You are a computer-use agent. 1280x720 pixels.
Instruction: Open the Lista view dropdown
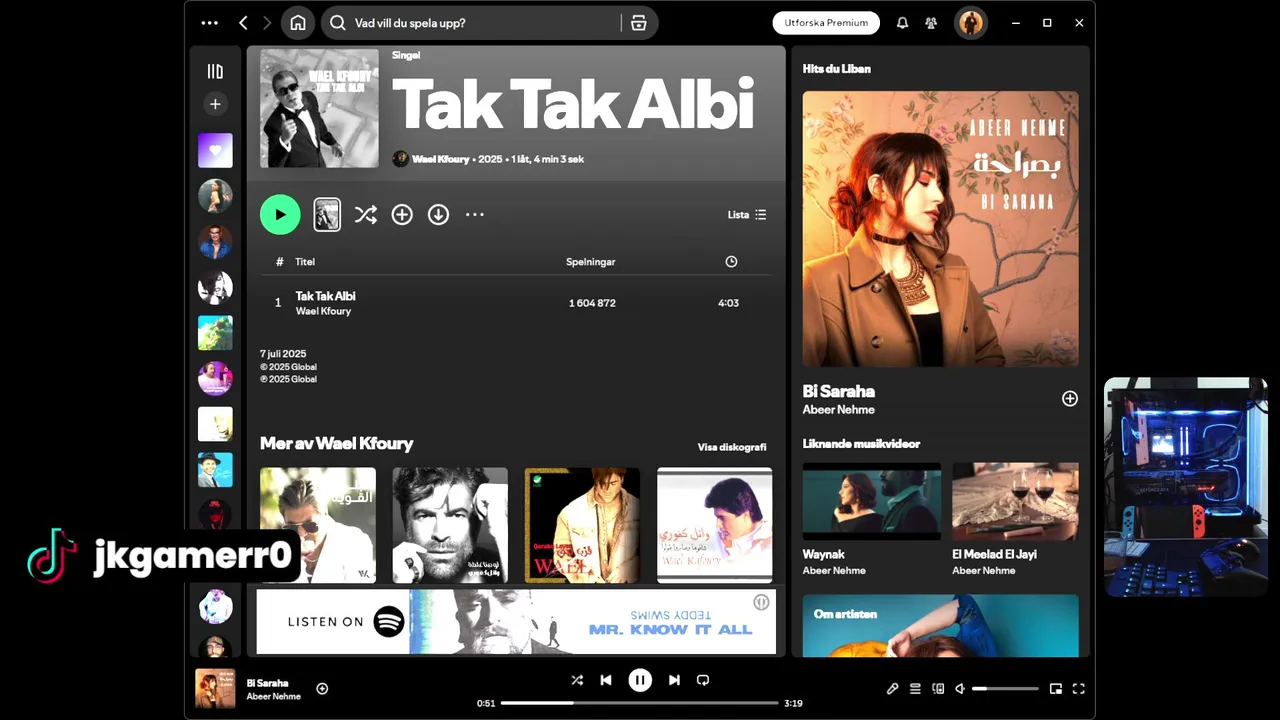[747, 215]
